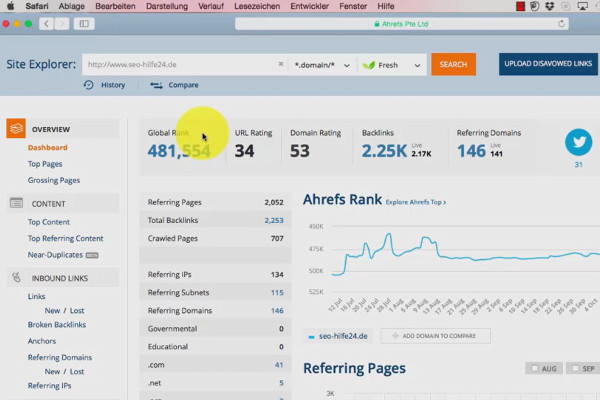The width and height of the screenshot is (600, 400).
Task: Toggle the Safari sidebar button
Action: (84, 24)
